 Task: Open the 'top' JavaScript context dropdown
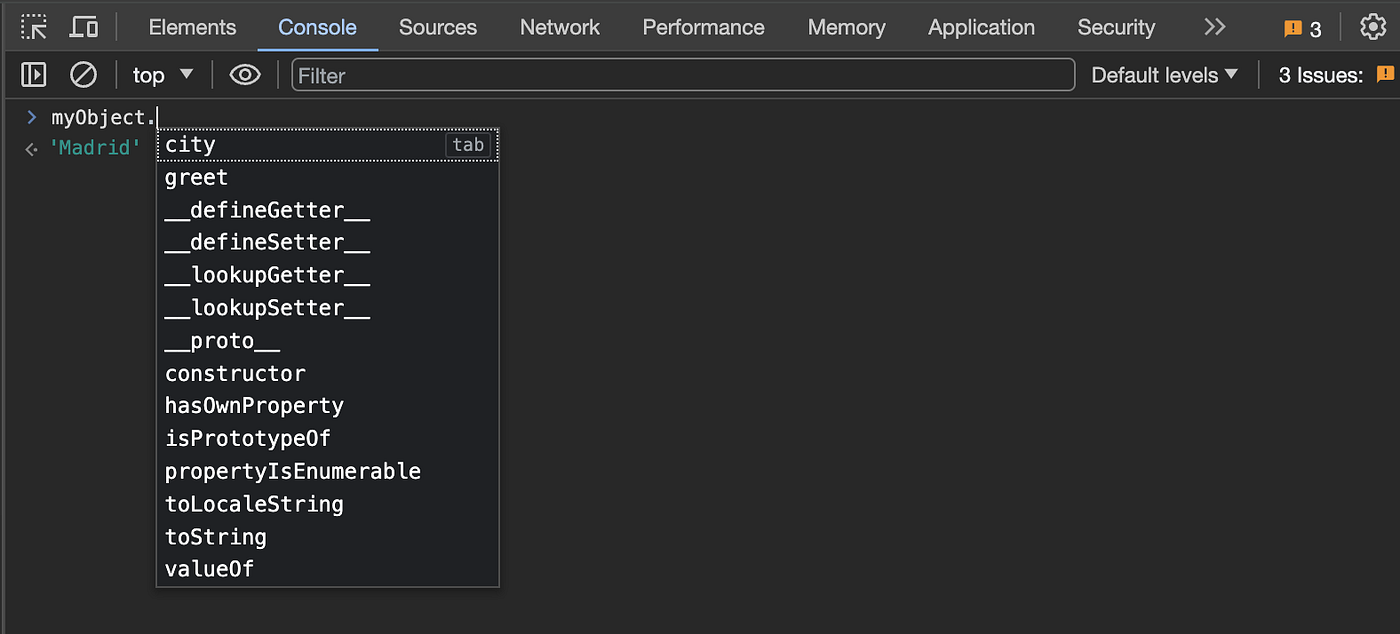pos(163,75)
